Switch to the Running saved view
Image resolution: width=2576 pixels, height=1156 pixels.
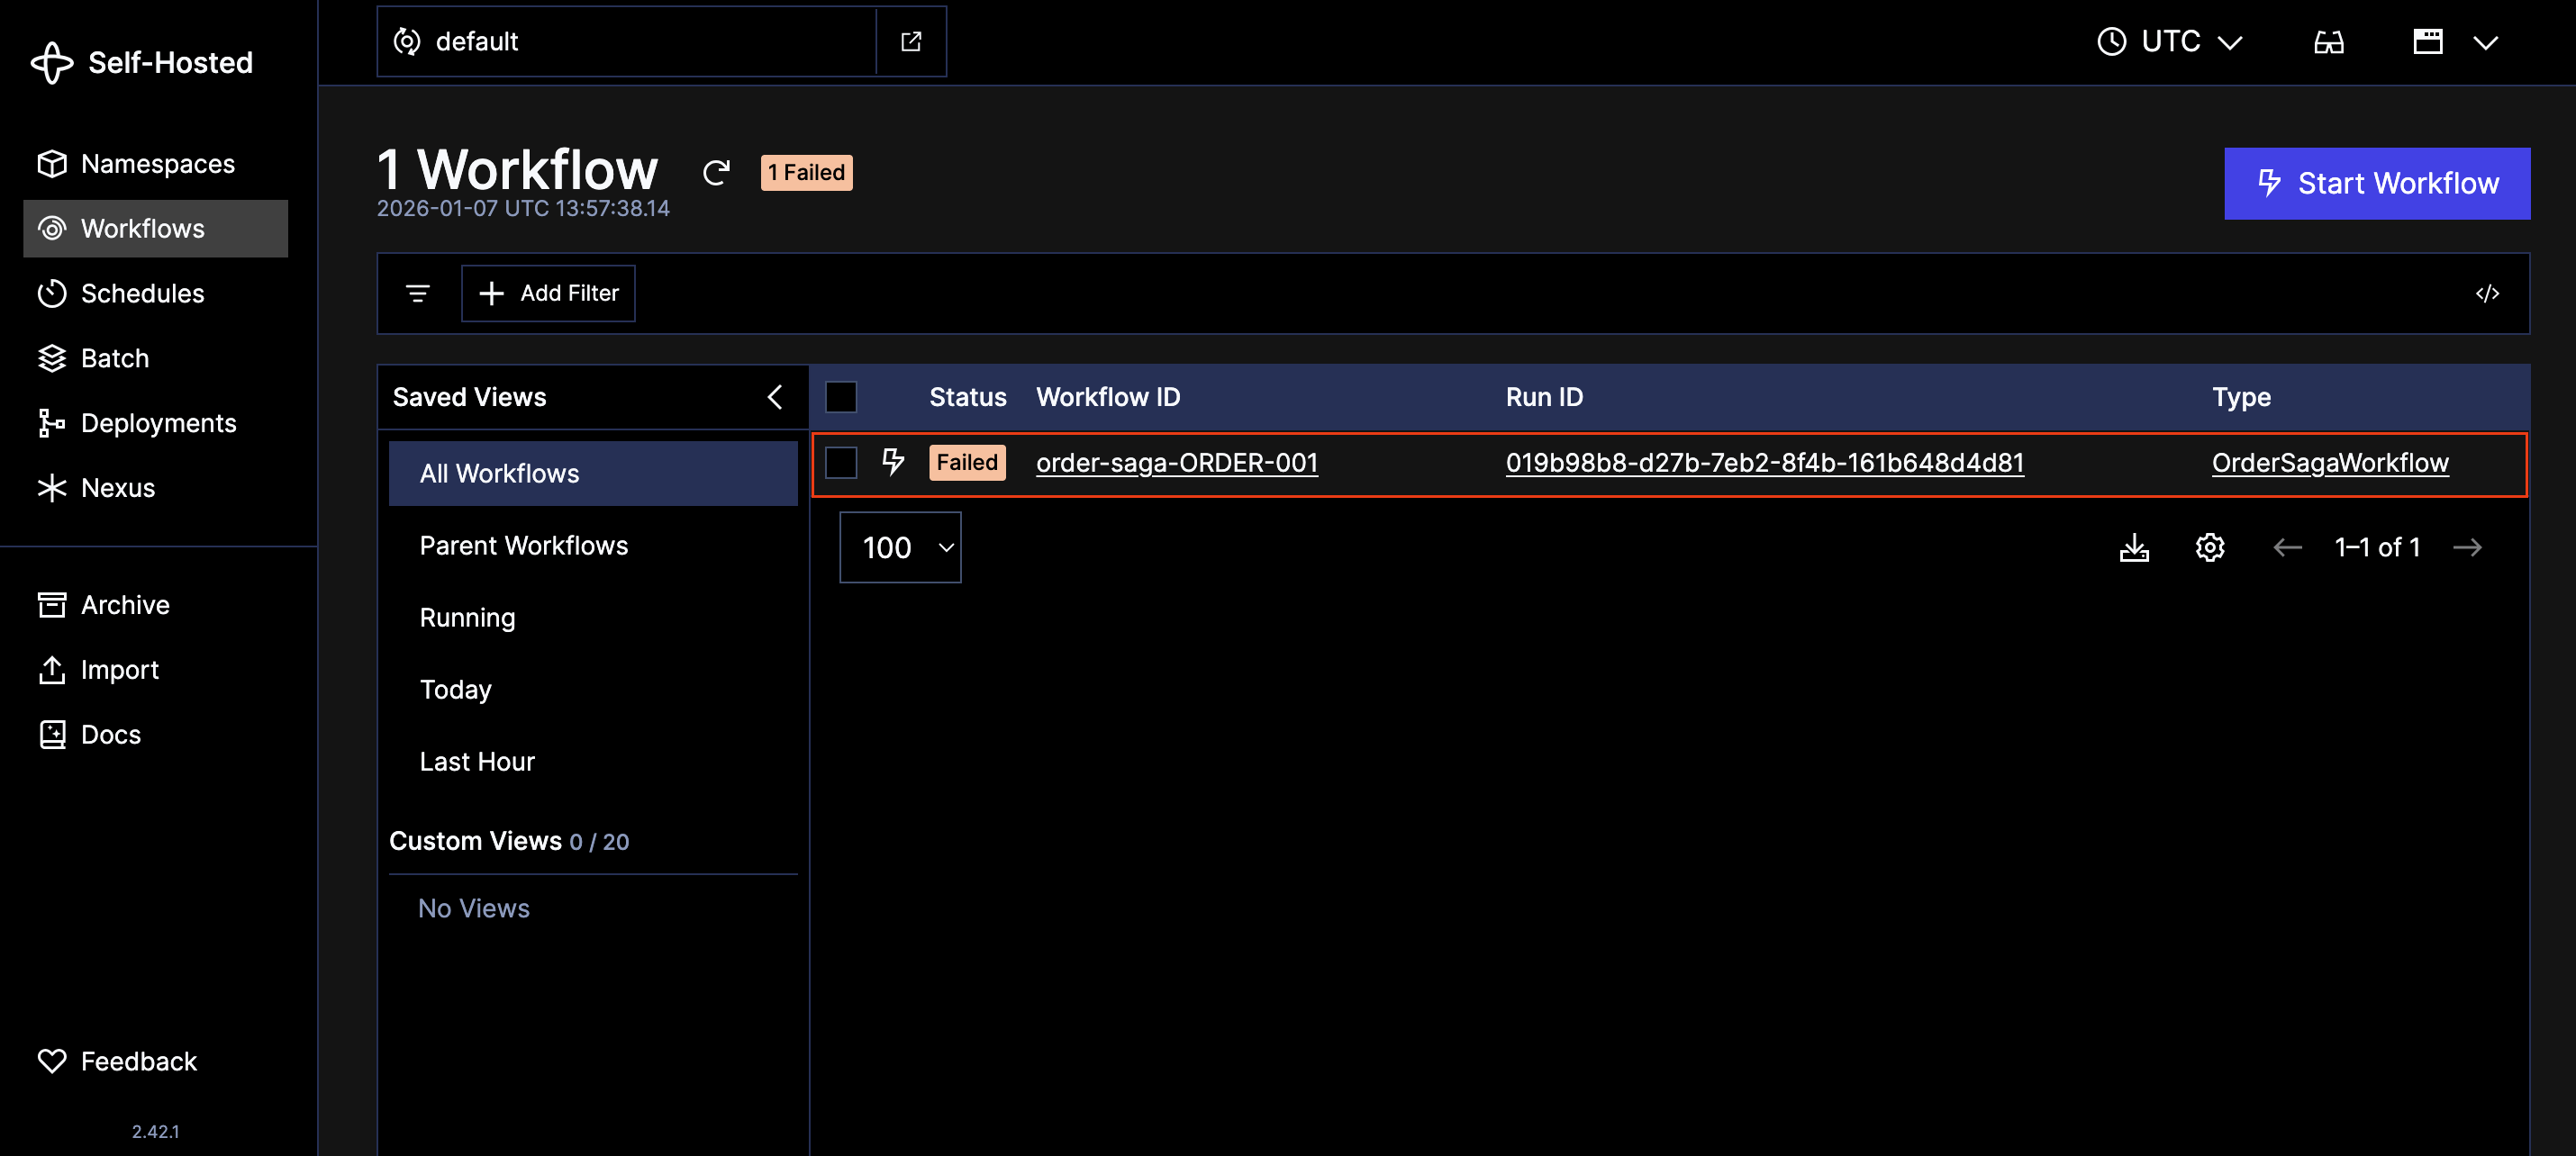467,617
